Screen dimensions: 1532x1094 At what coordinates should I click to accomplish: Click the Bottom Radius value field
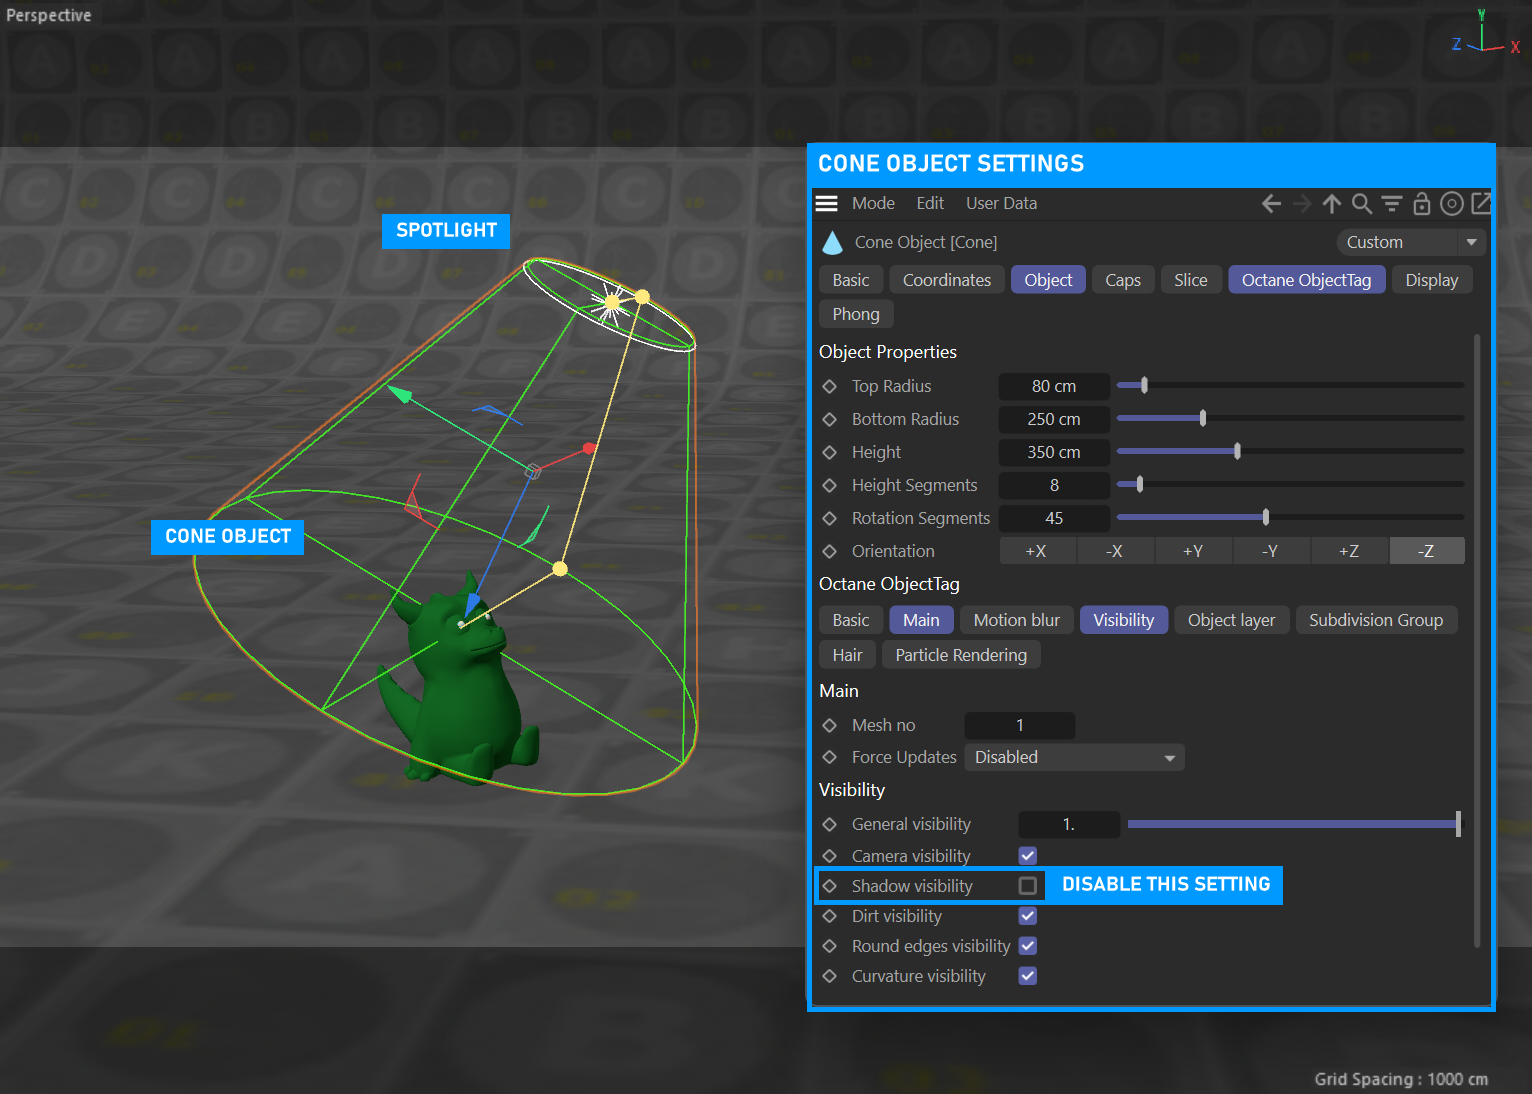tap(1053, 419)
